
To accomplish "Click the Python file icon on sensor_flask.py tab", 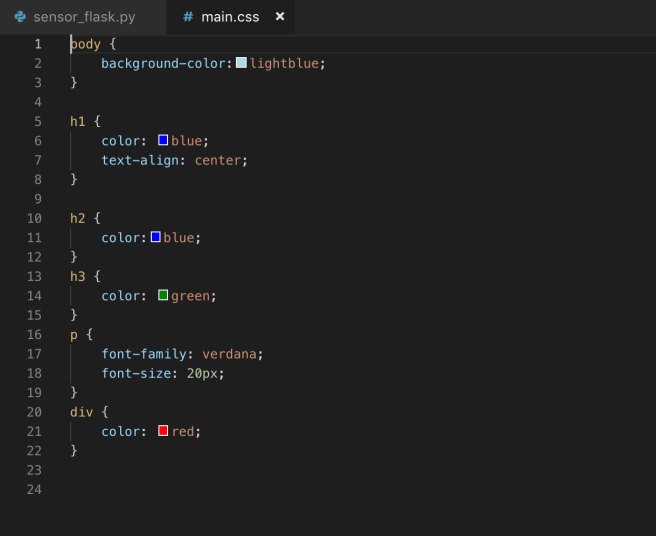I will pos(20,17).
